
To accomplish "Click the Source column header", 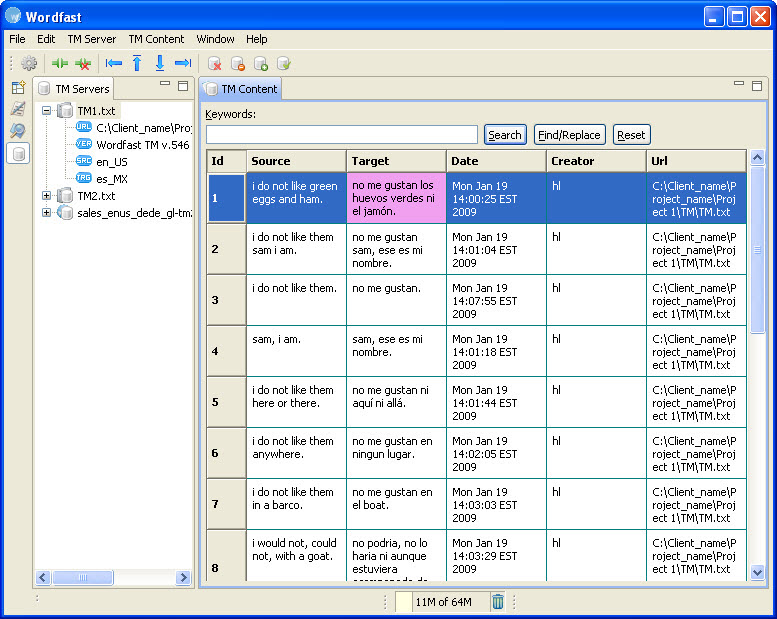I will pyautogui.click(x=296, y=161).
